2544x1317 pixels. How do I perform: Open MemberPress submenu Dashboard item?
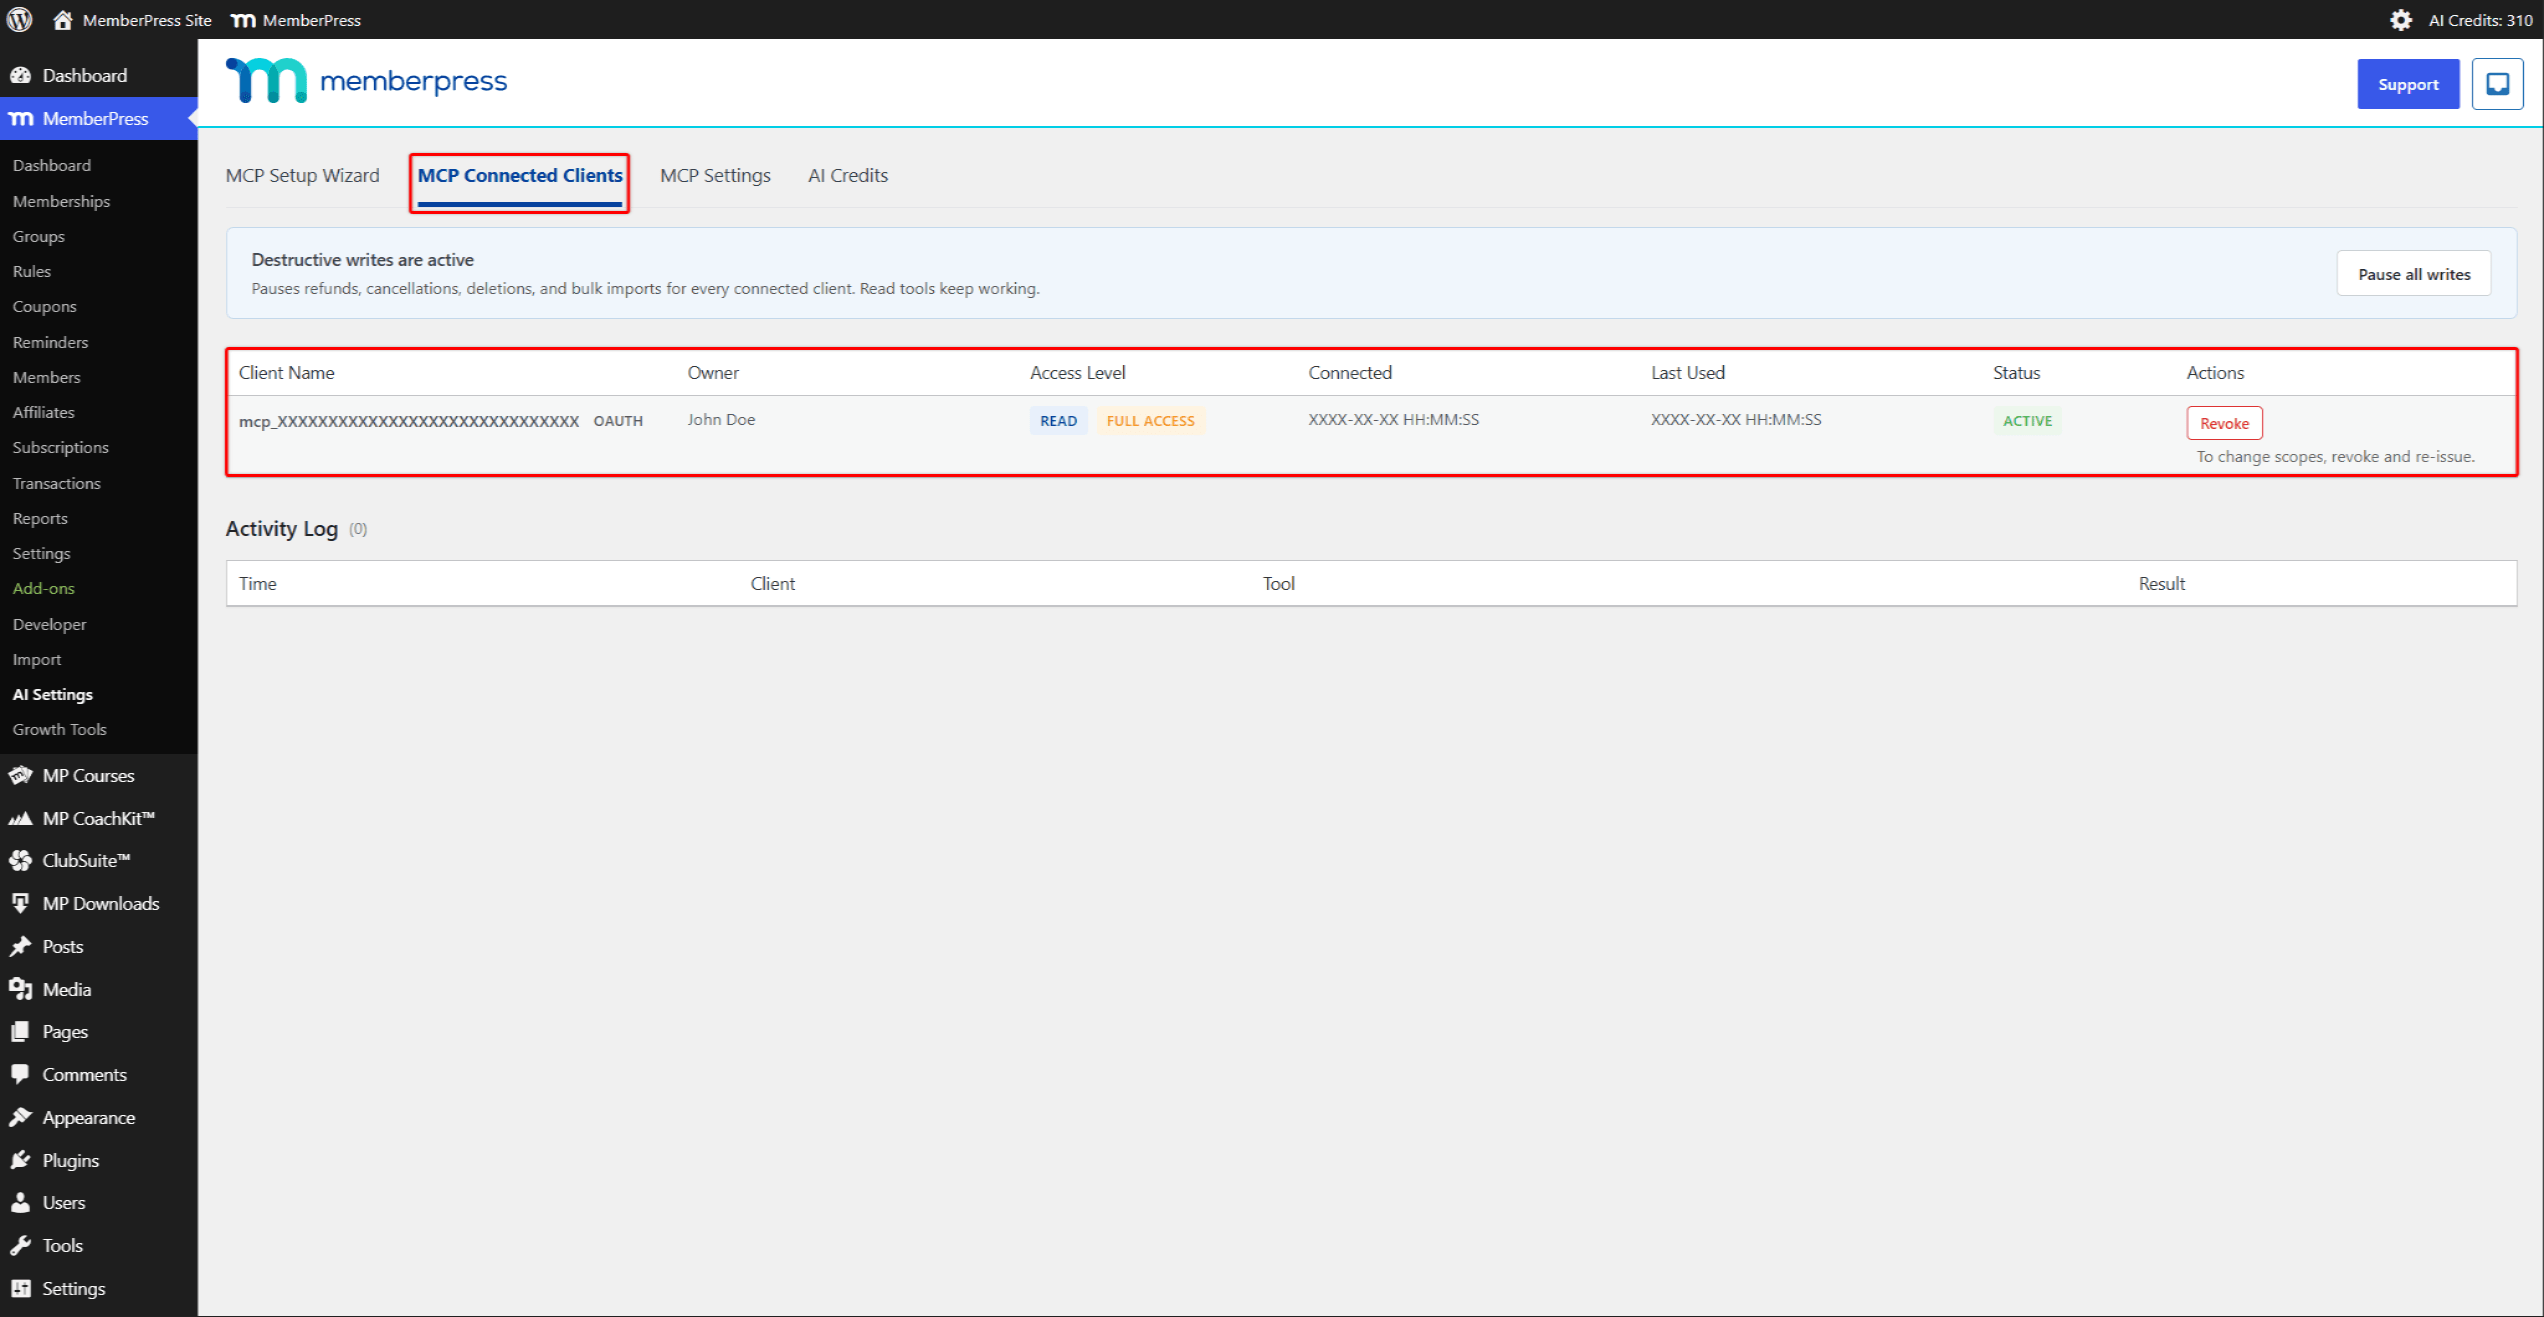pos(51,165)
